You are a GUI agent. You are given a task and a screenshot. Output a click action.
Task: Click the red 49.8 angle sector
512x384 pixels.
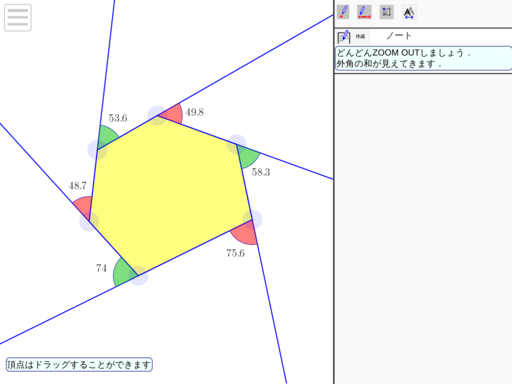pos(173,114)
